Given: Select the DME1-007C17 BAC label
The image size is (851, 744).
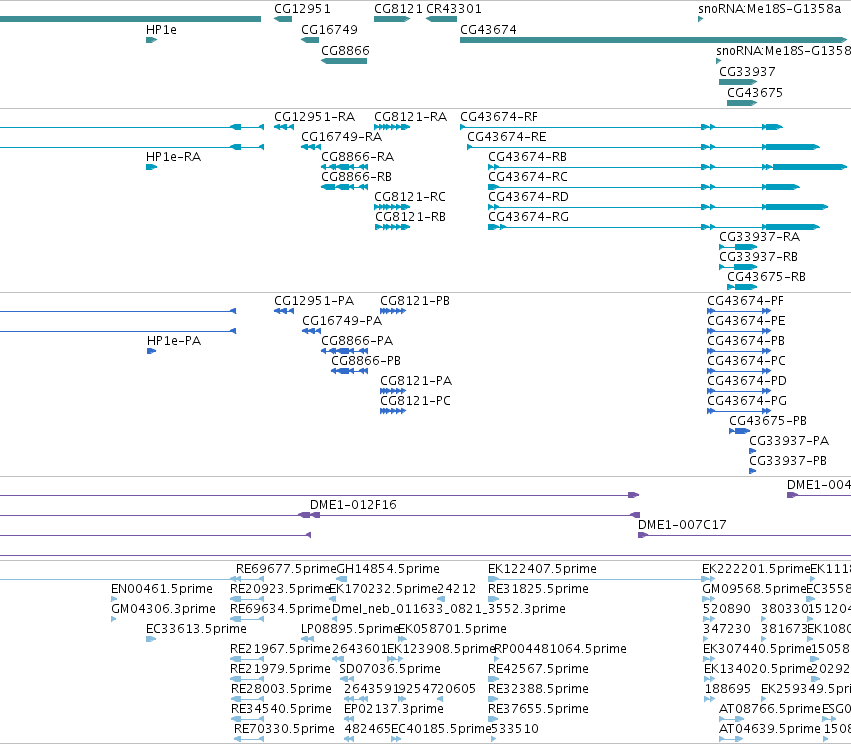Looking at the screenshot, I should [682, 525].
